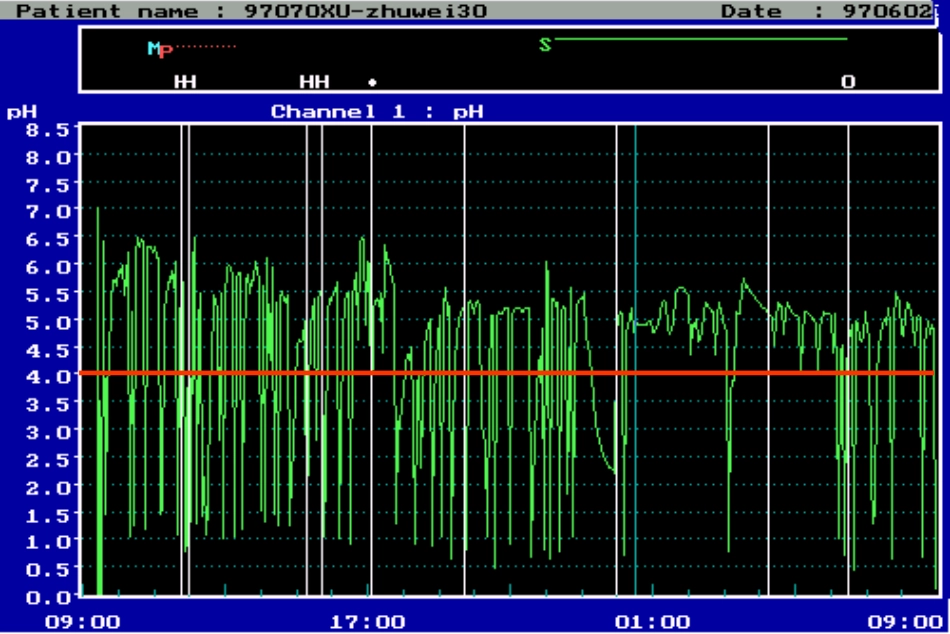
Task: Select the red pH 4.0 threshold line
Action: pyautogui.click(x=507, y=373)
